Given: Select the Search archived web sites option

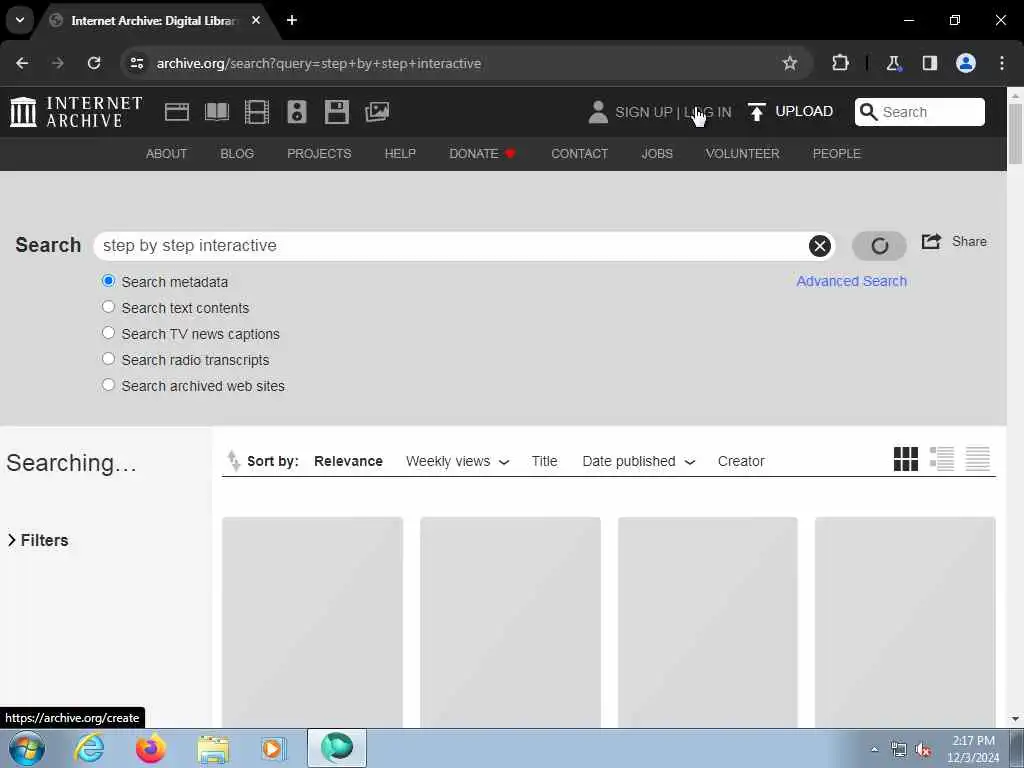Looking at the screenshot, I should click(108, 385).
